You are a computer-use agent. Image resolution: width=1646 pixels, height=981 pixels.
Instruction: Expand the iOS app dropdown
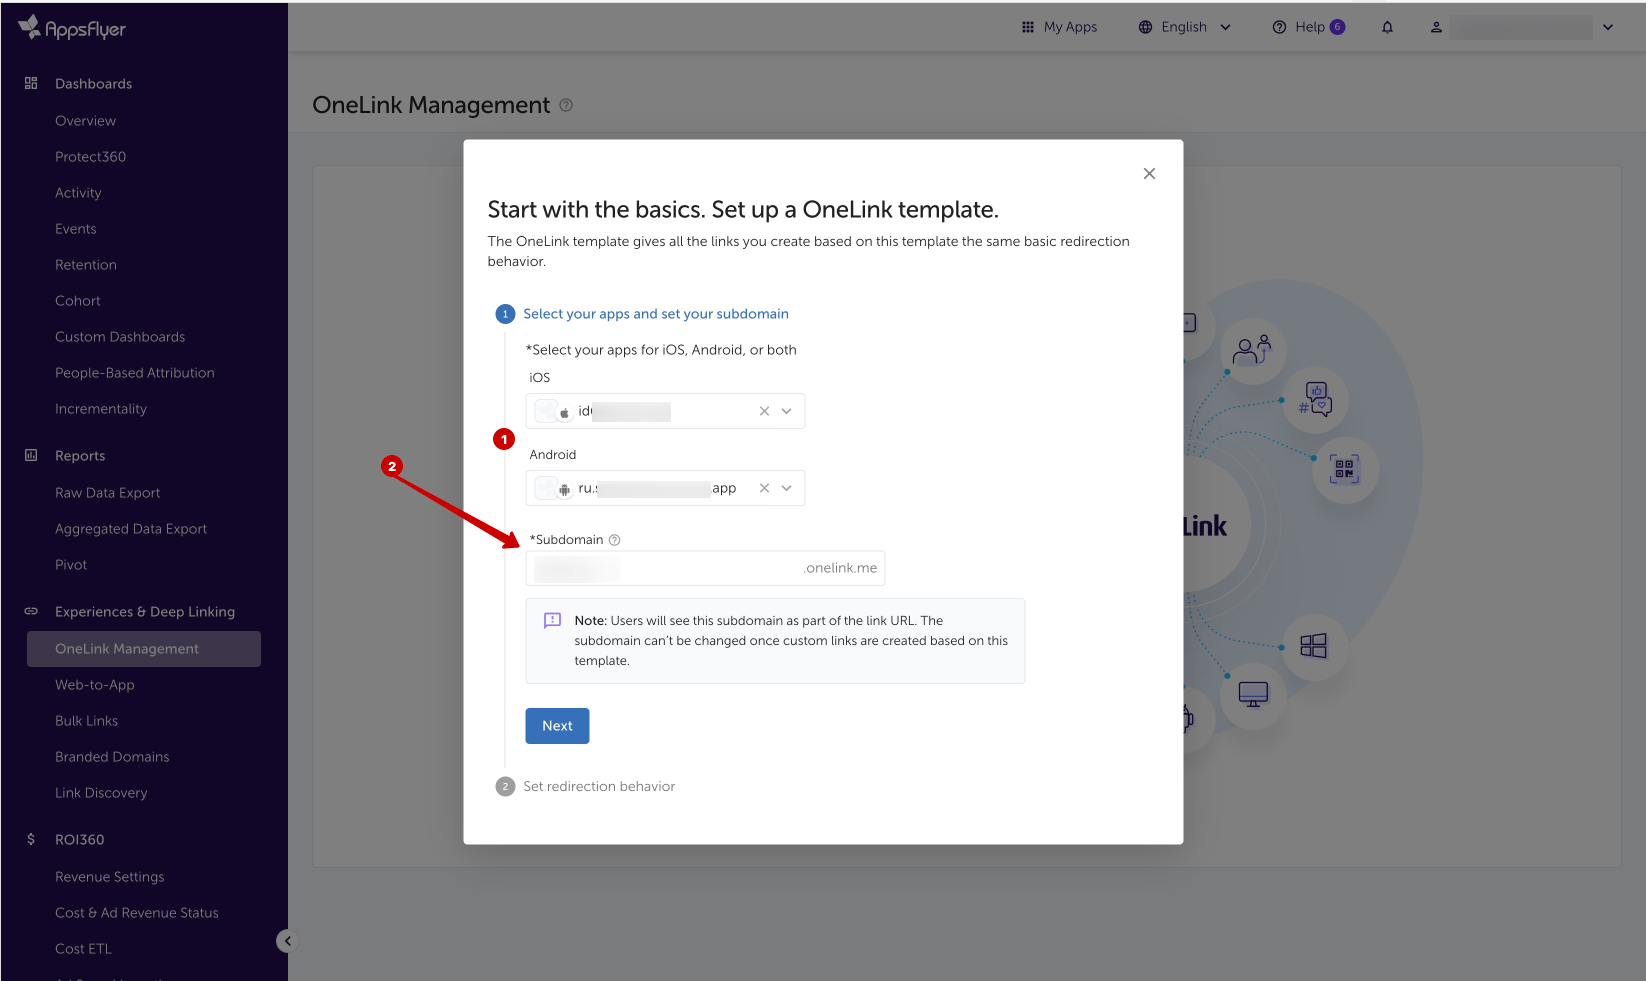pyautogui.click(x=787, y=411)
